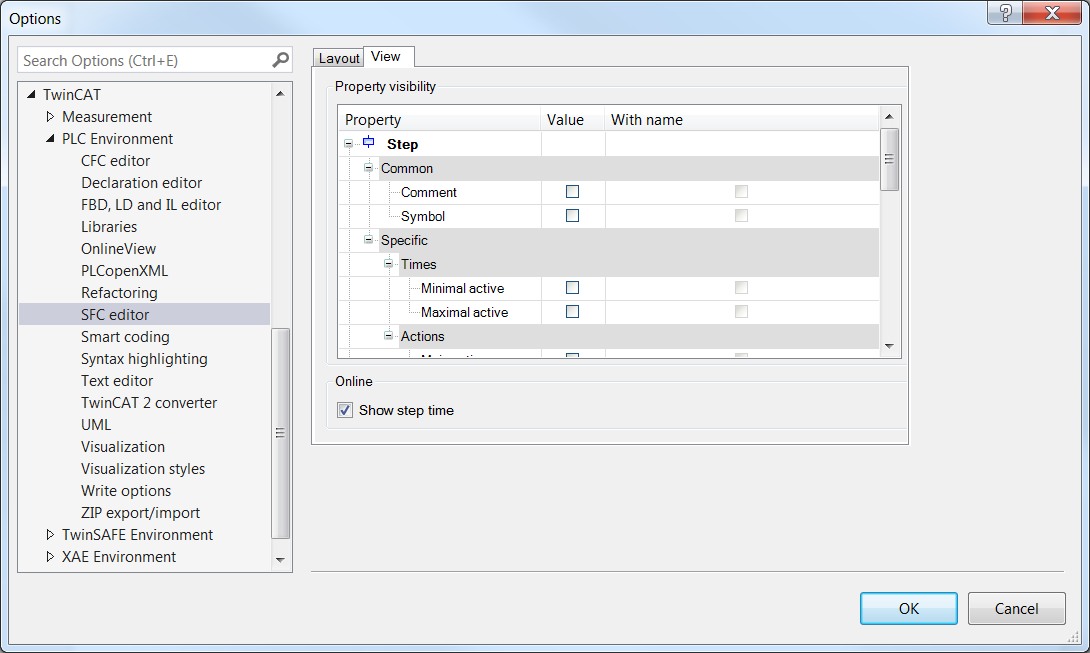Select the Minimal active property row

click(x=462, y=288)
